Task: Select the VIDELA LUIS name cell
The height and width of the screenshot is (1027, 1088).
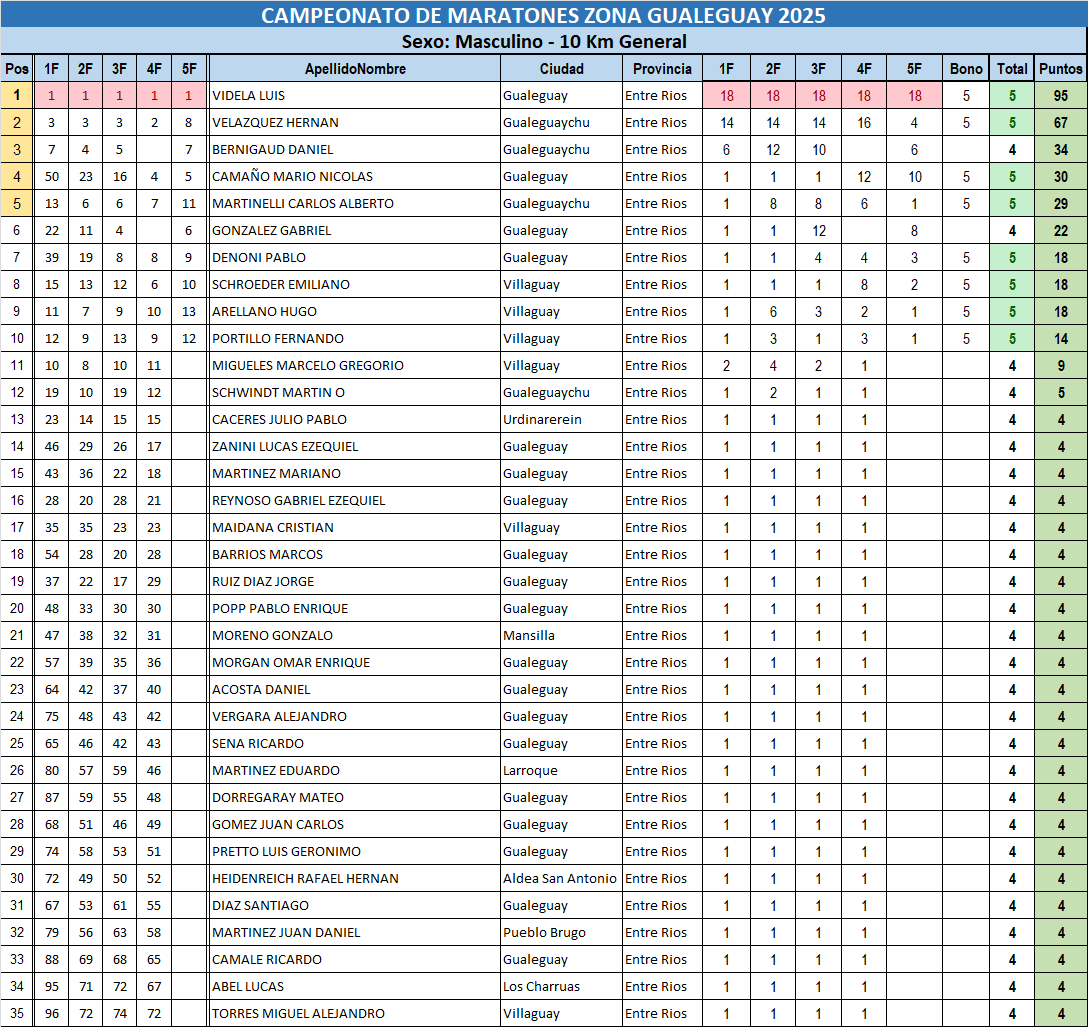Action: coord(355,96)
